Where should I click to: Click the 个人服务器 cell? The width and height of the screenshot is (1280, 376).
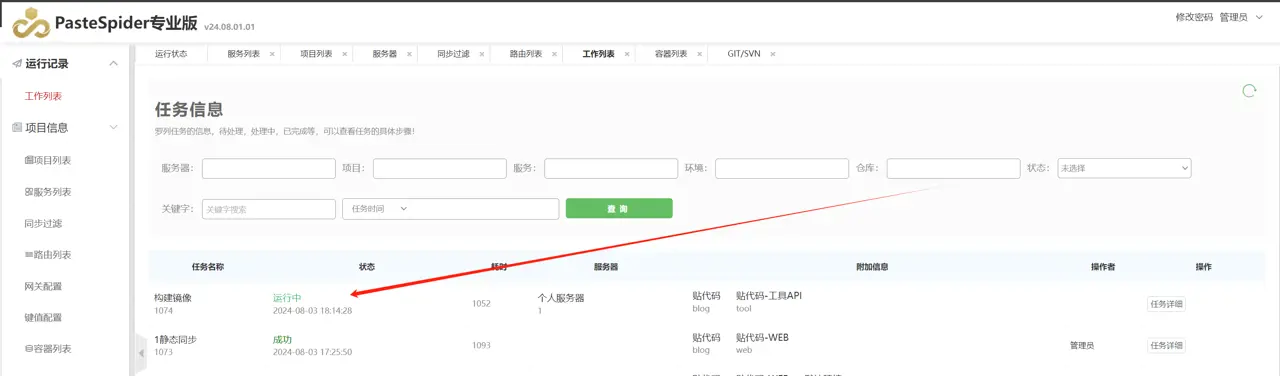pyautogui.click(x=561, y=298)
